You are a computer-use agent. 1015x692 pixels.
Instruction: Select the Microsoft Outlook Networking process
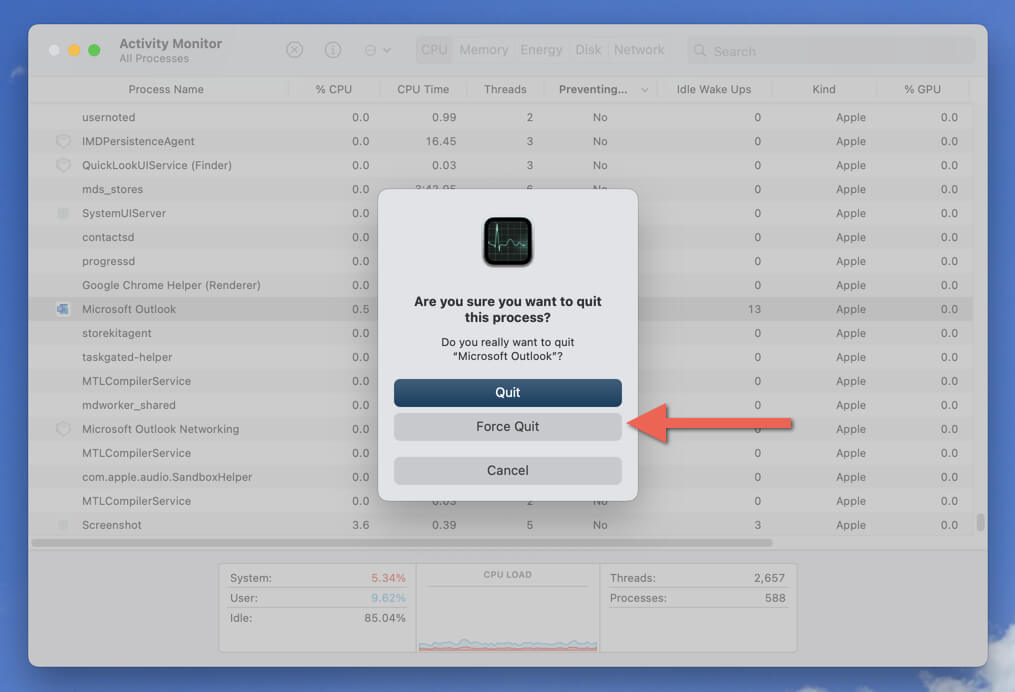click(x=161, y=429)
